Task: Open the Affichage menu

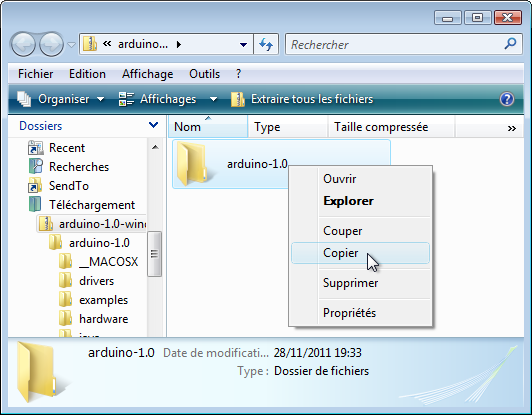Action: (x=148, y=74)
